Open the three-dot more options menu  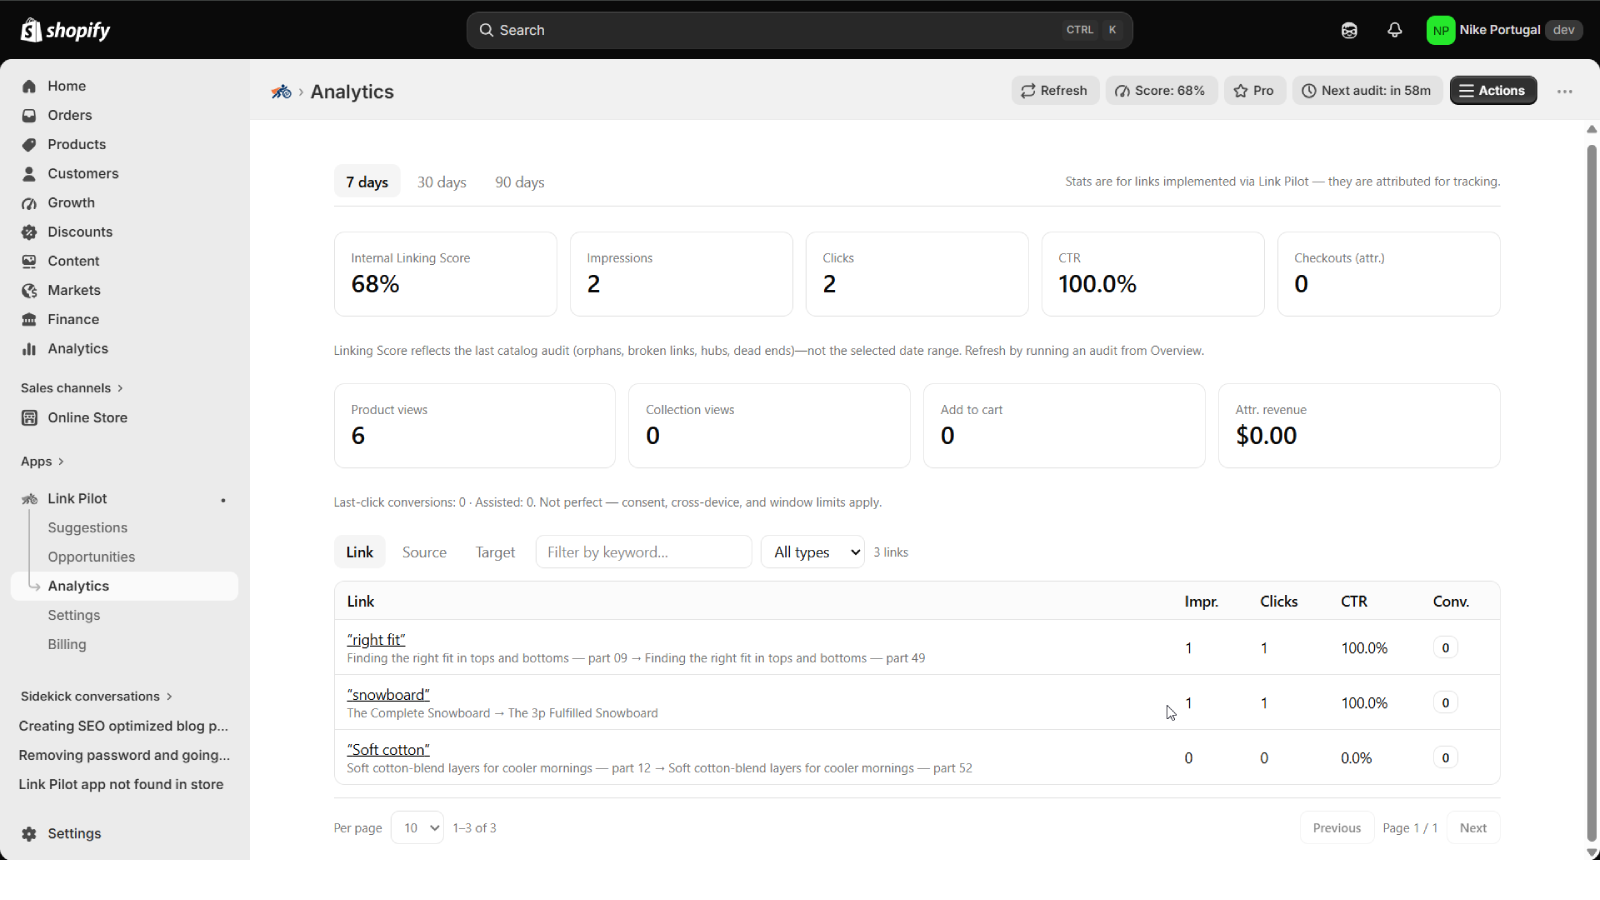tap(1565, 91)
